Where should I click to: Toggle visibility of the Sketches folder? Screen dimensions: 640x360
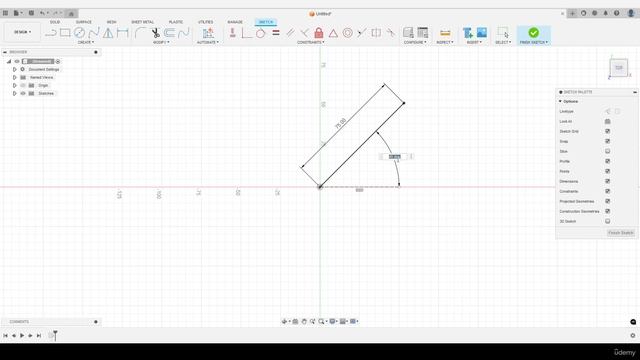click(23, 93)
